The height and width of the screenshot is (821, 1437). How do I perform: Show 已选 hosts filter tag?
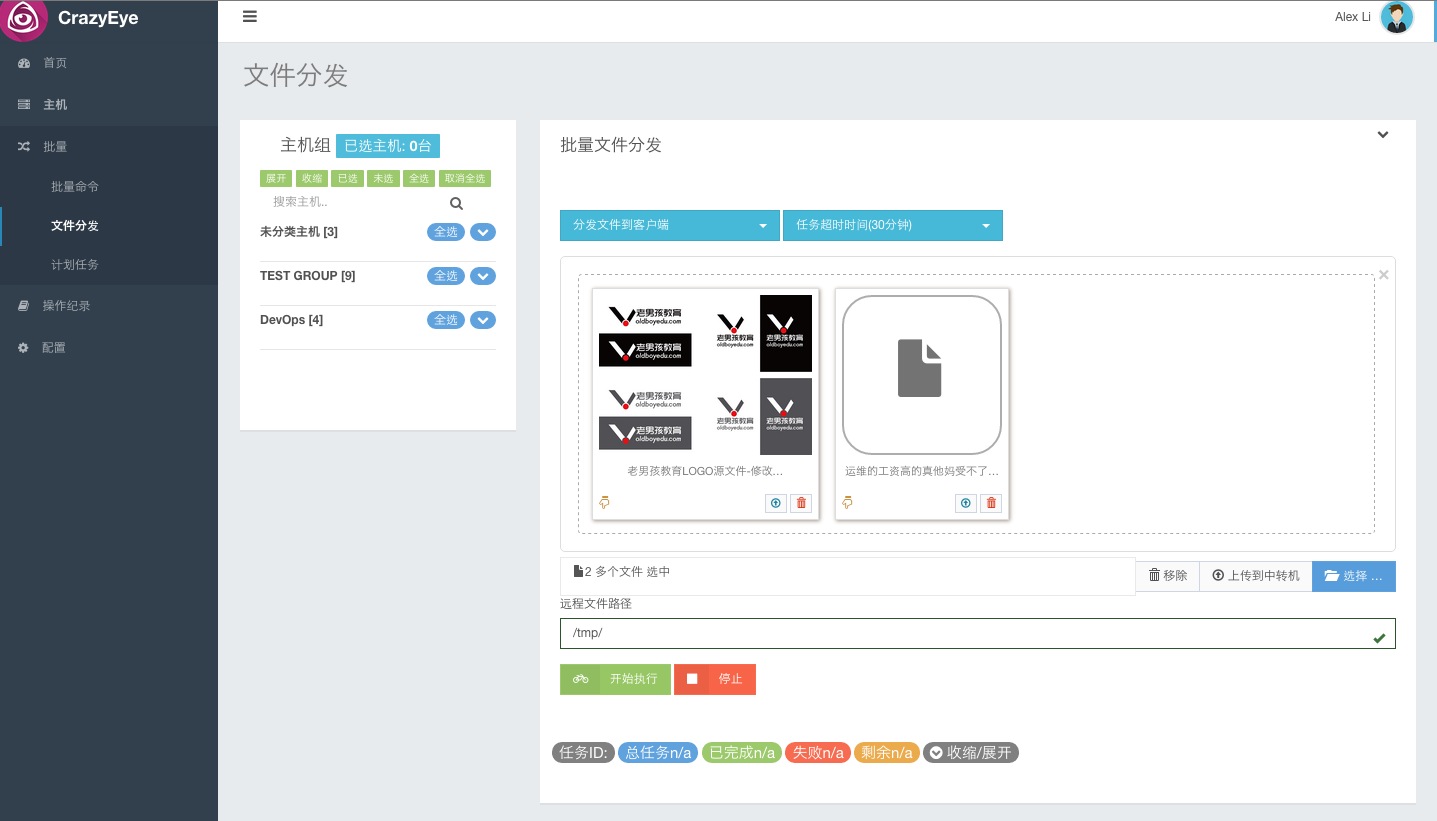pos(347,179)
